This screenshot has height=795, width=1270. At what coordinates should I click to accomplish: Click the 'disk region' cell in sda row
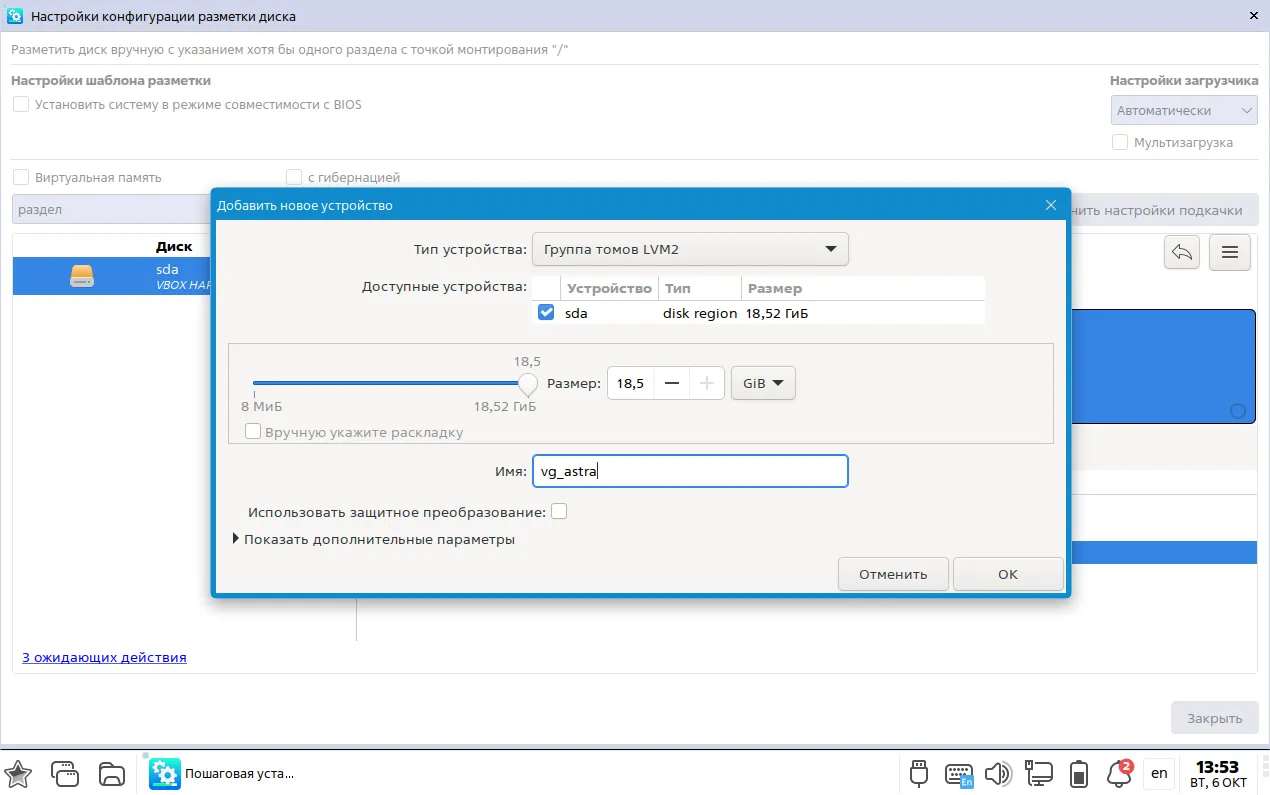[x=699, y=313]
